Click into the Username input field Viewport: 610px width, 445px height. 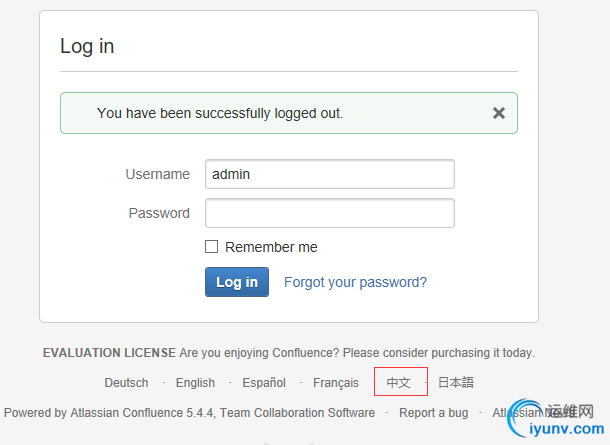(x=330, y=174)
